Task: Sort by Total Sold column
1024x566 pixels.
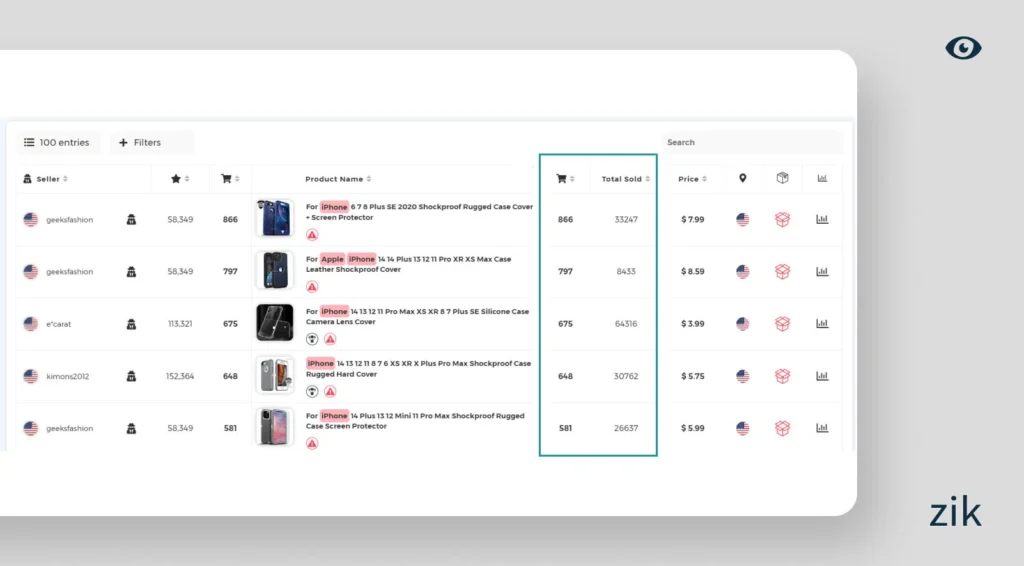Action: click(626, 179)
